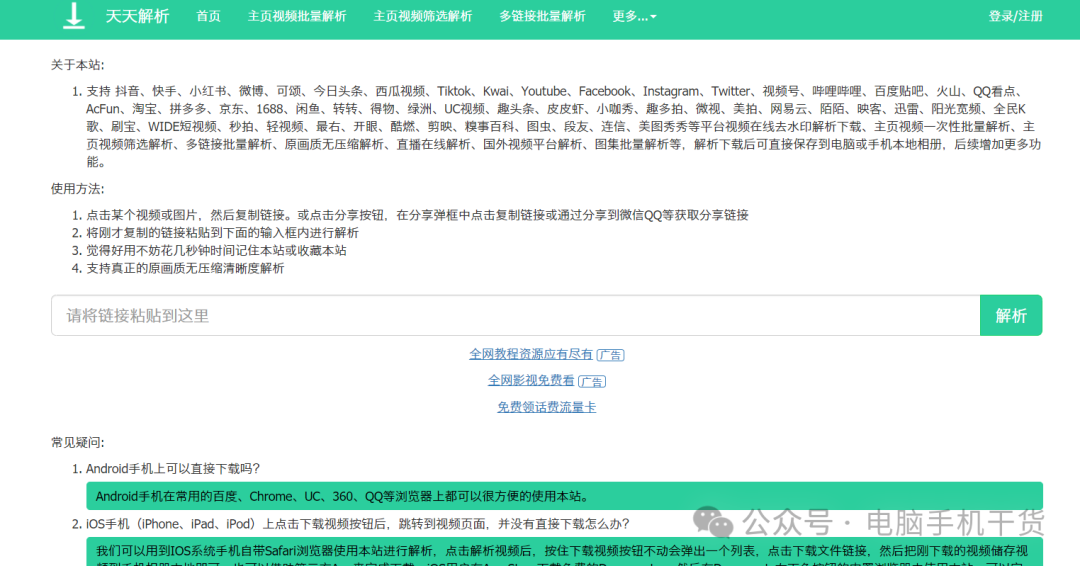Open the 全网教程资源应有尽有 ad link
Screen dimensions: 1080x566
tap(531, 354)
